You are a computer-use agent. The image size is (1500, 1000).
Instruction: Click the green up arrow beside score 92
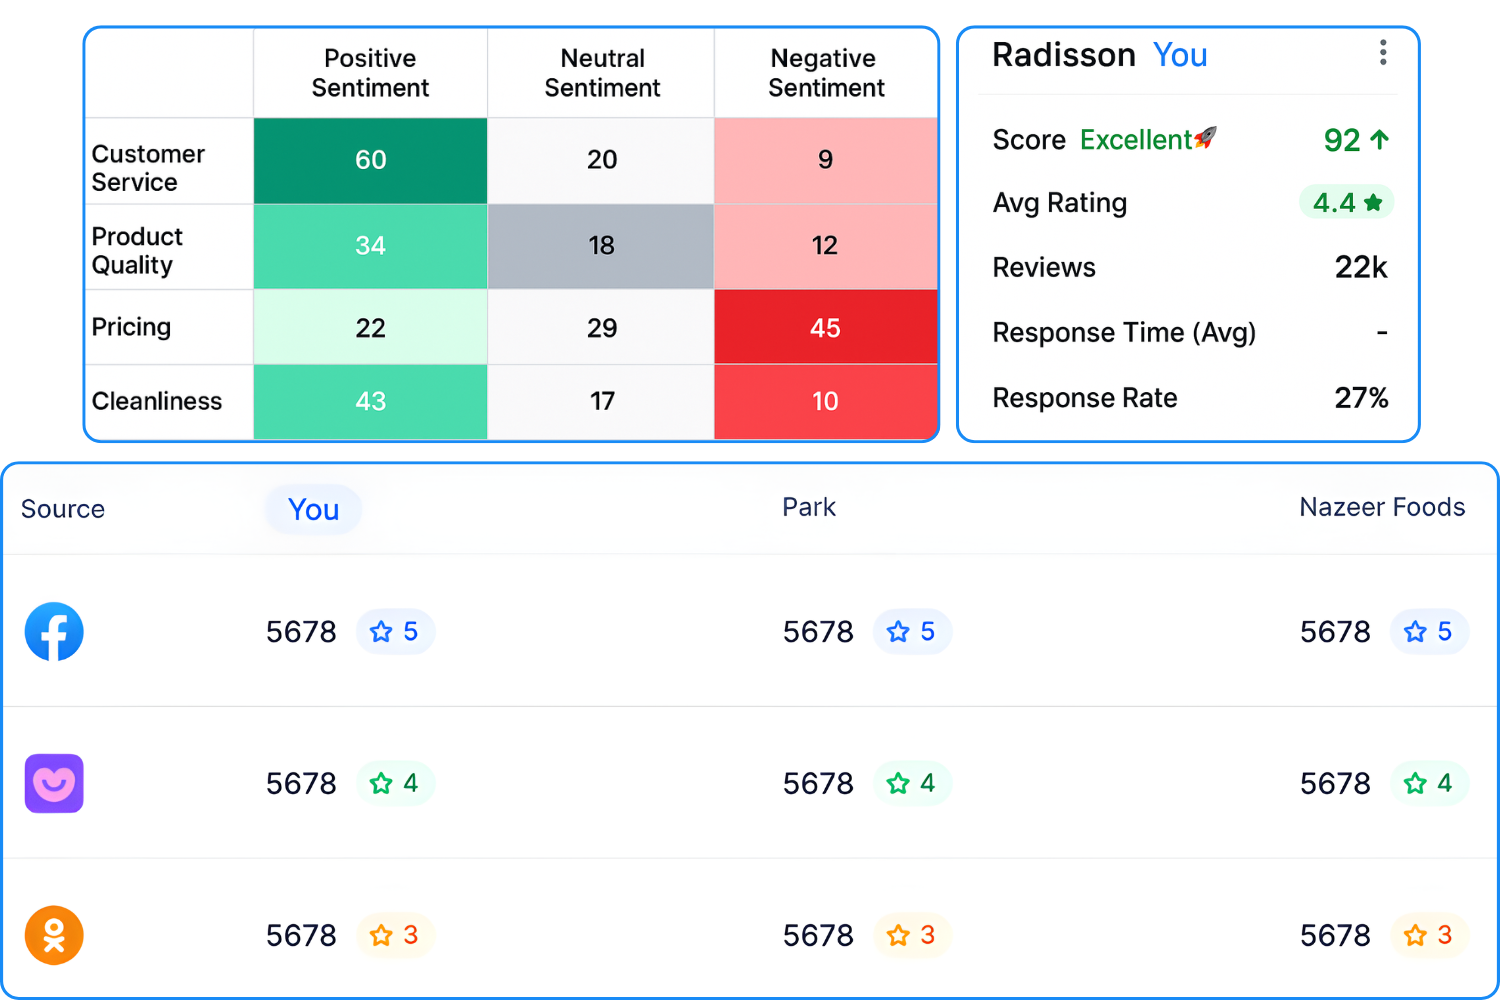[1380, 140]
